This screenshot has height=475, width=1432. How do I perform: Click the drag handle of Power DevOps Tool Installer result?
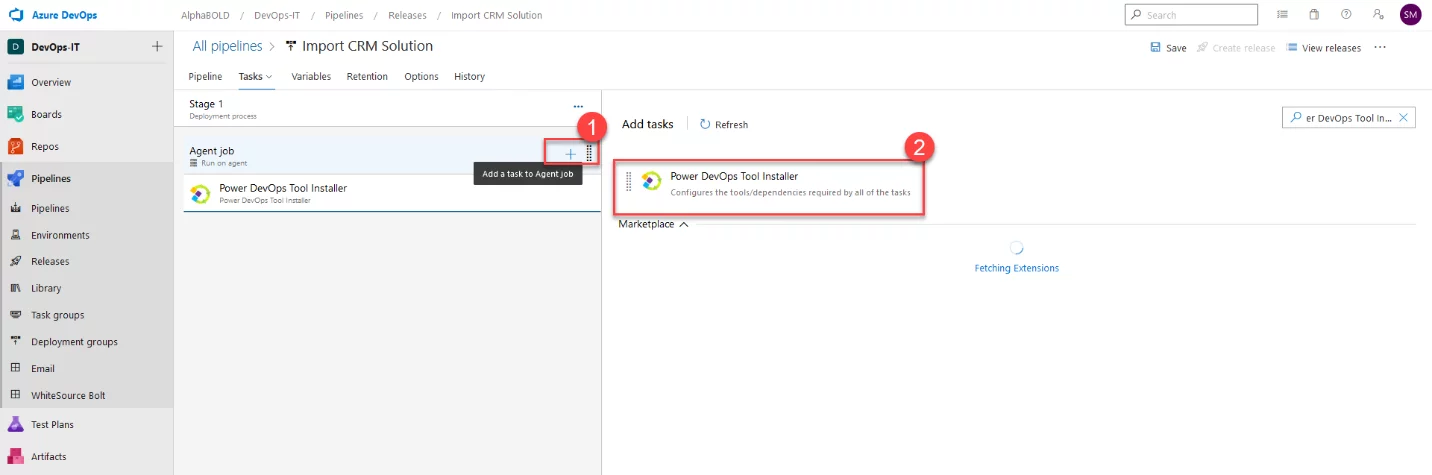(628, 181)
